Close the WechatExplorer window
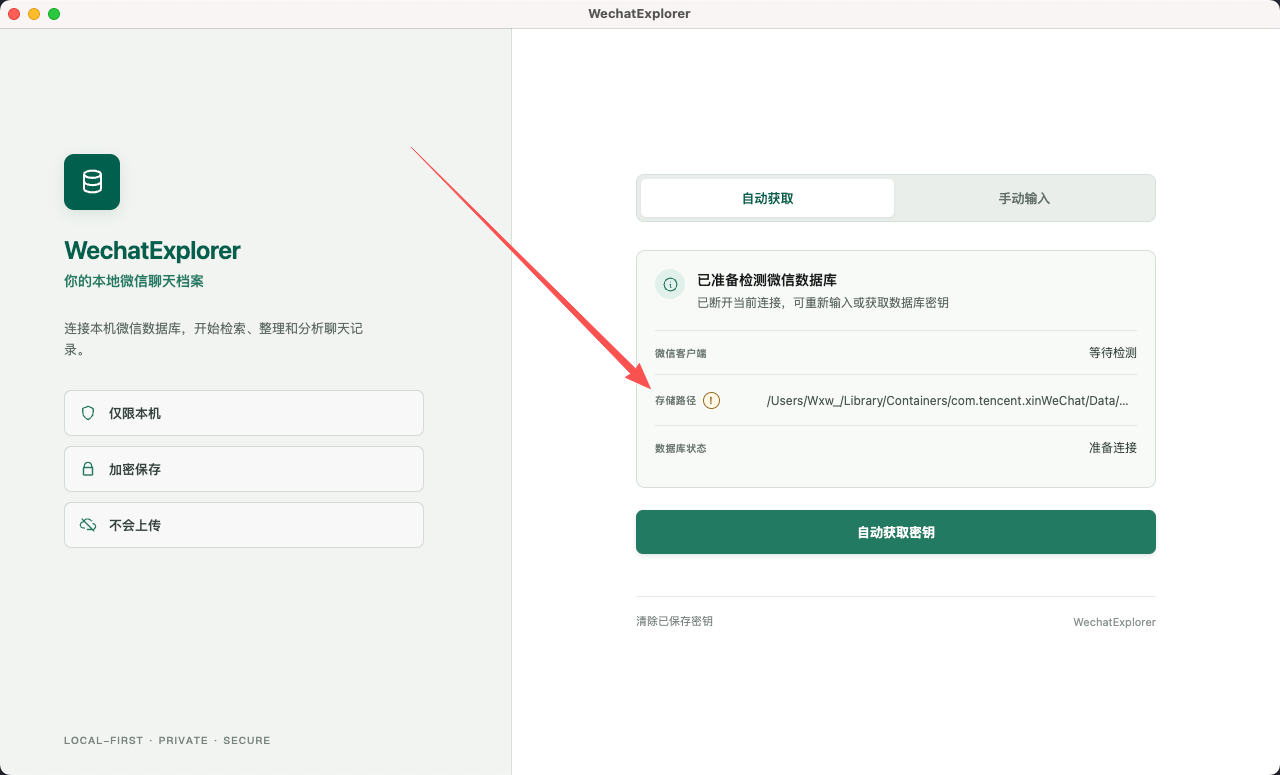 tap(14, 14)
